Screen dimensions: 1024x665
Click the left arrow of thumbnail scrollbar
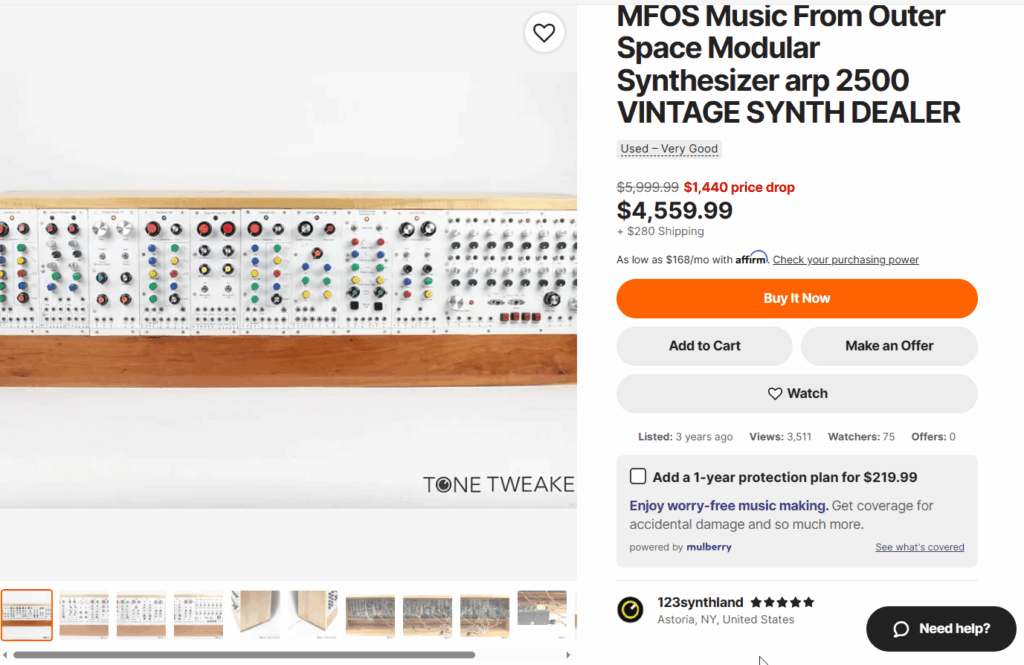click(5, 655)
